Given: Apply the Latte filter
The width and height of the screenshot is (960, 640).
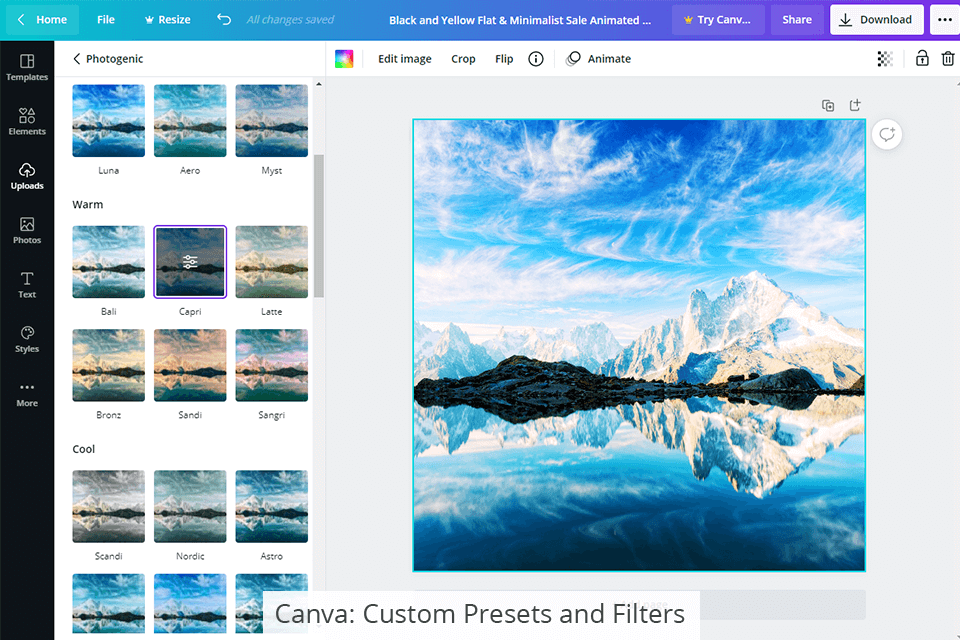Looking at the screenshot, I should pyautogui.click(x=271, y=262).
